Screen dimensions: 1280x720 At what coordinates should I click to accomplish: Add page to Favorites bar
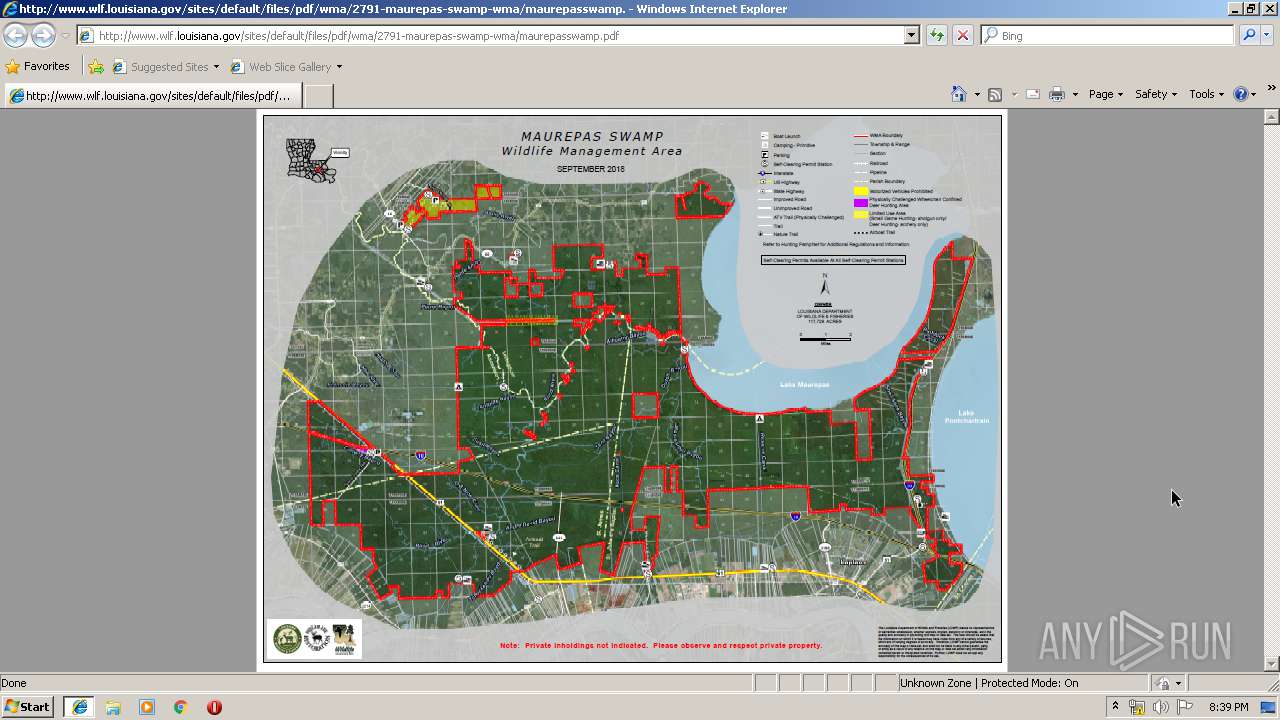(x=96, y=67)
